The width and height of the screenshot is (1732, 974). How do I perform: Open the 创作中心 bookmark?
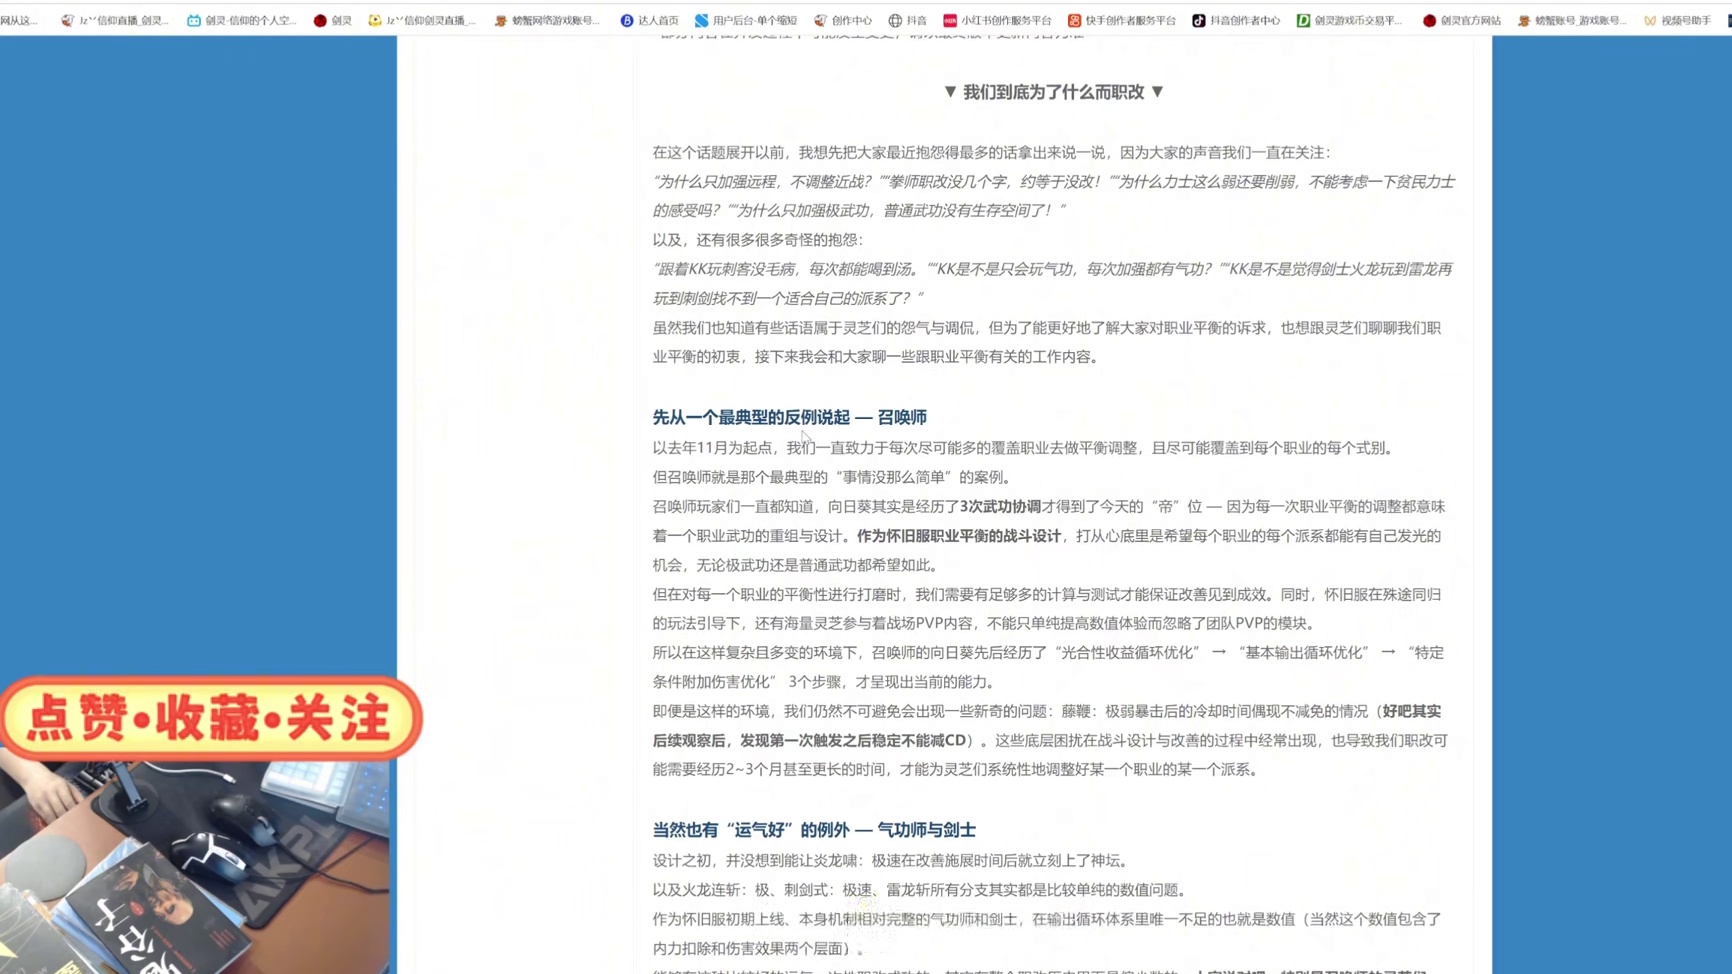842,20
